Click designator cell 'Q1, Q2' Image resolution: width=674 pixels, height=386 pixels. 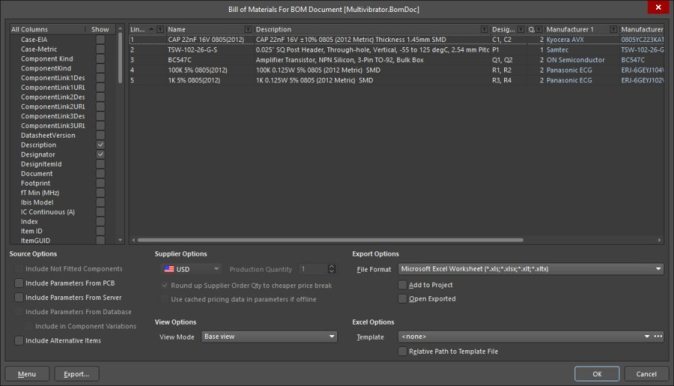[502, 60]
